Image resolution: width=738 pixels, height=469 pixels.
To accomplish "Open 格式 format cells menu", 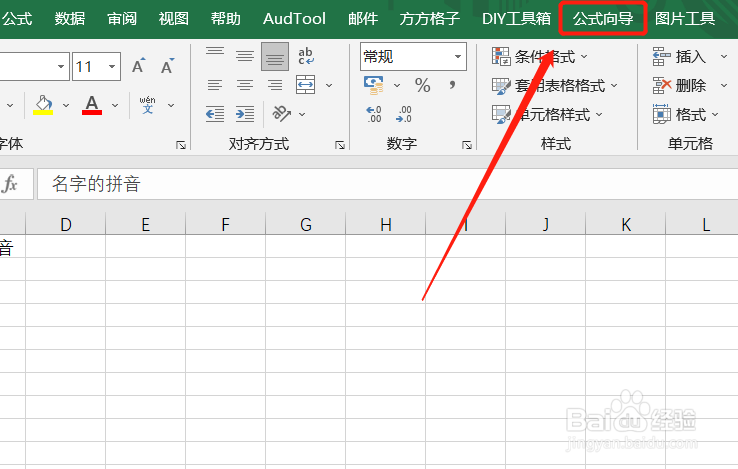I will pos(685,114).
